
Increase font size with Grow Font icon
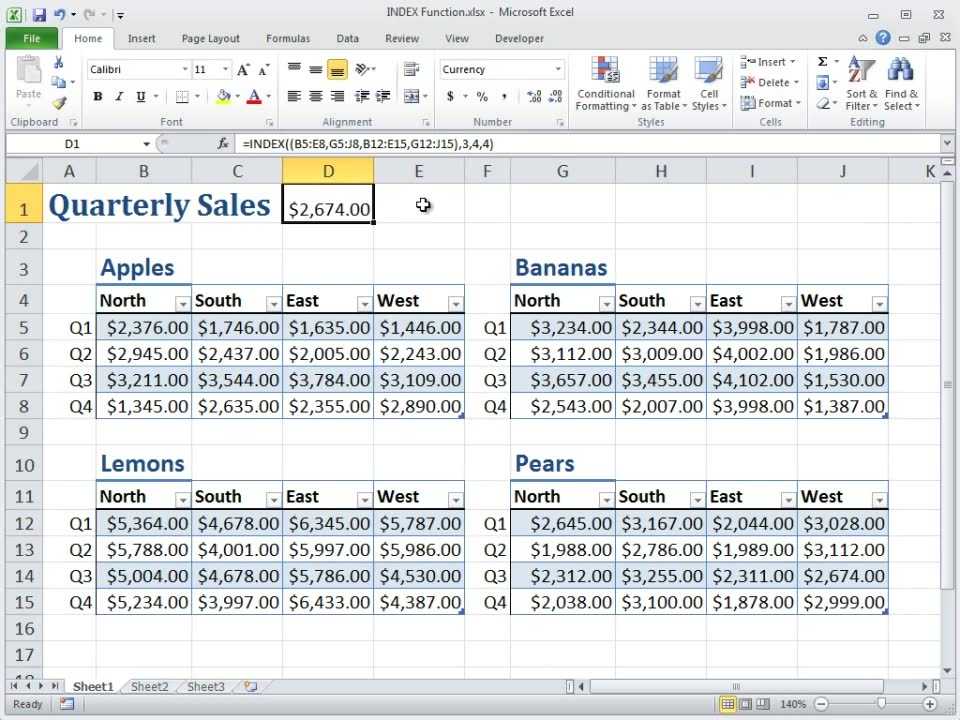coord(243,70)
